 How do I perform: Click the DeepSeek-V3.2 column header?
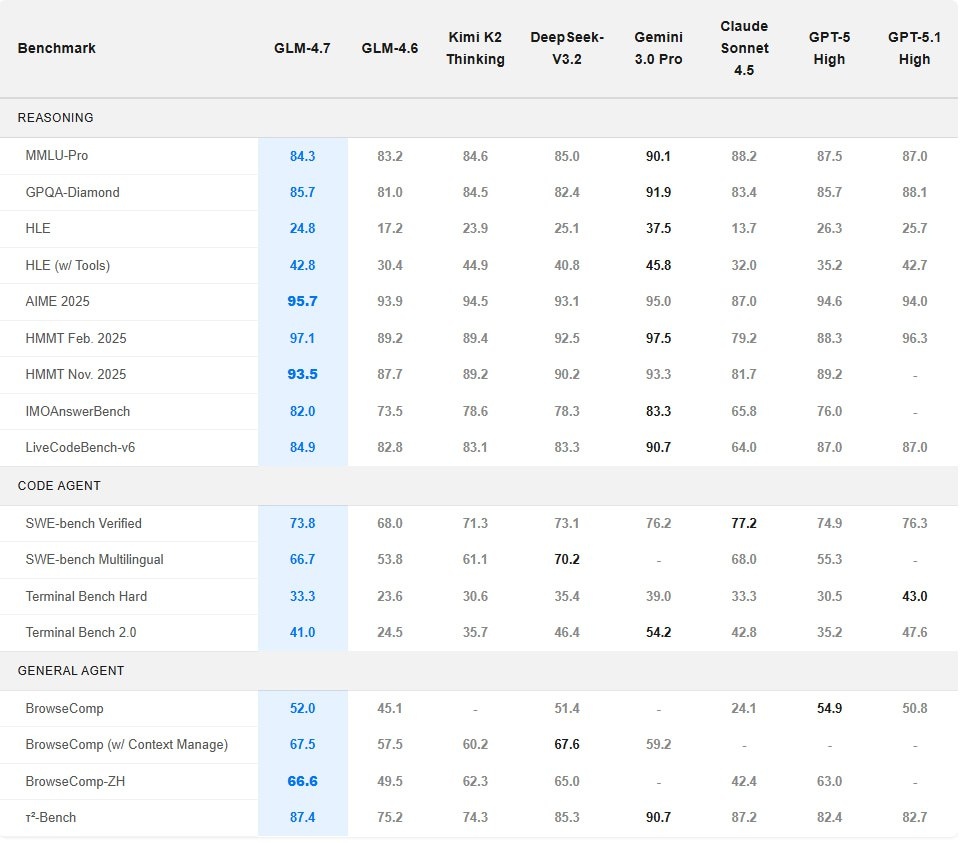[567, 48]
